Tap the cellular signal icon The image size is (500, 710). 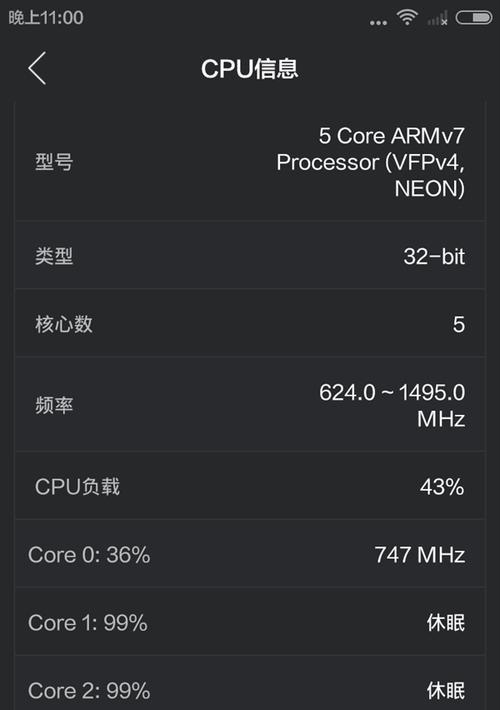coord(438,19)
